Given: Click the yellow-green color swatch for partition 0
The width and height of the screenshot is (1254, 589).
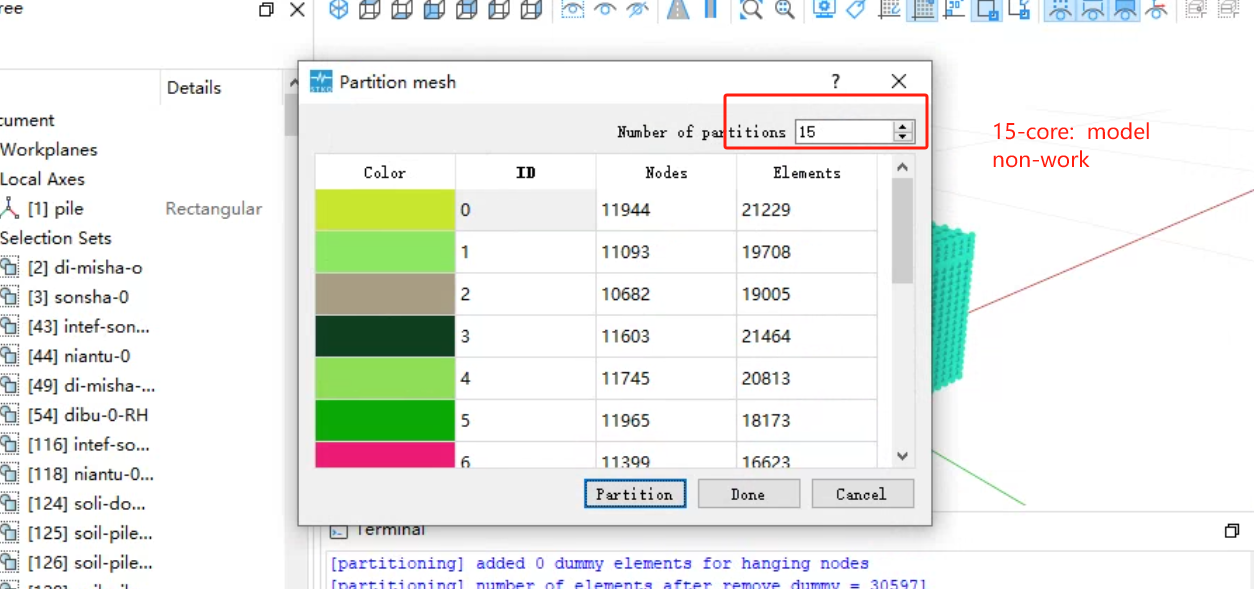Looking at the screenshot, I should [385, 210].
